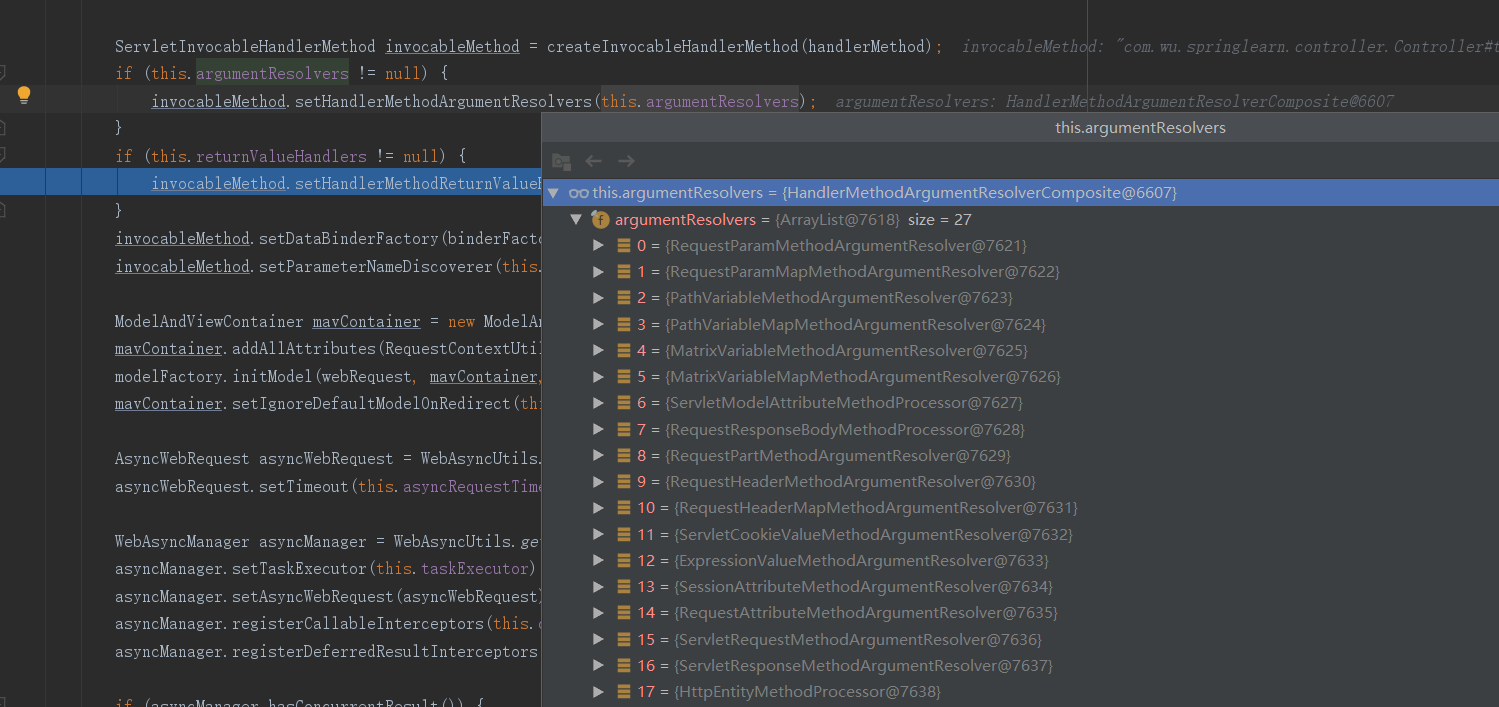
Task: Expand element 1 RequestParamMapMethodArgumentResolver
Action: point(598,272)
